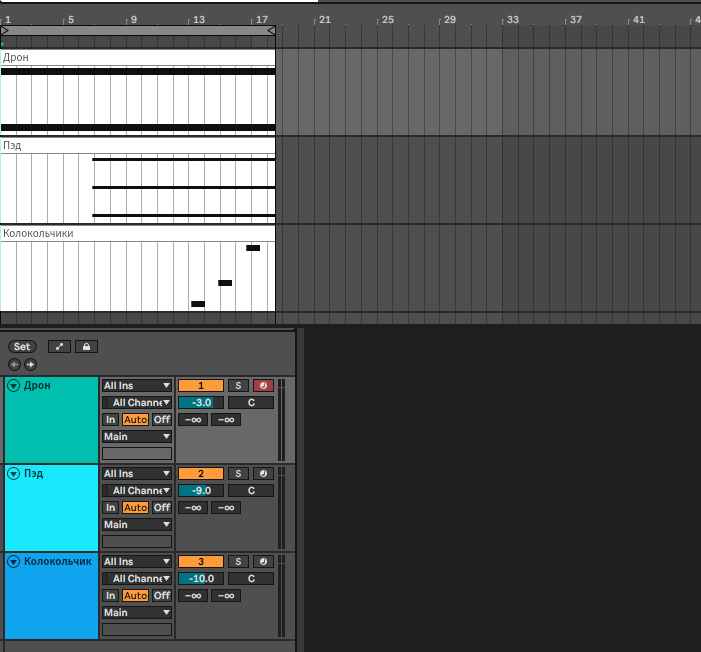Open the All Ins input dropdown on Пэд

[x=137, y=474]
